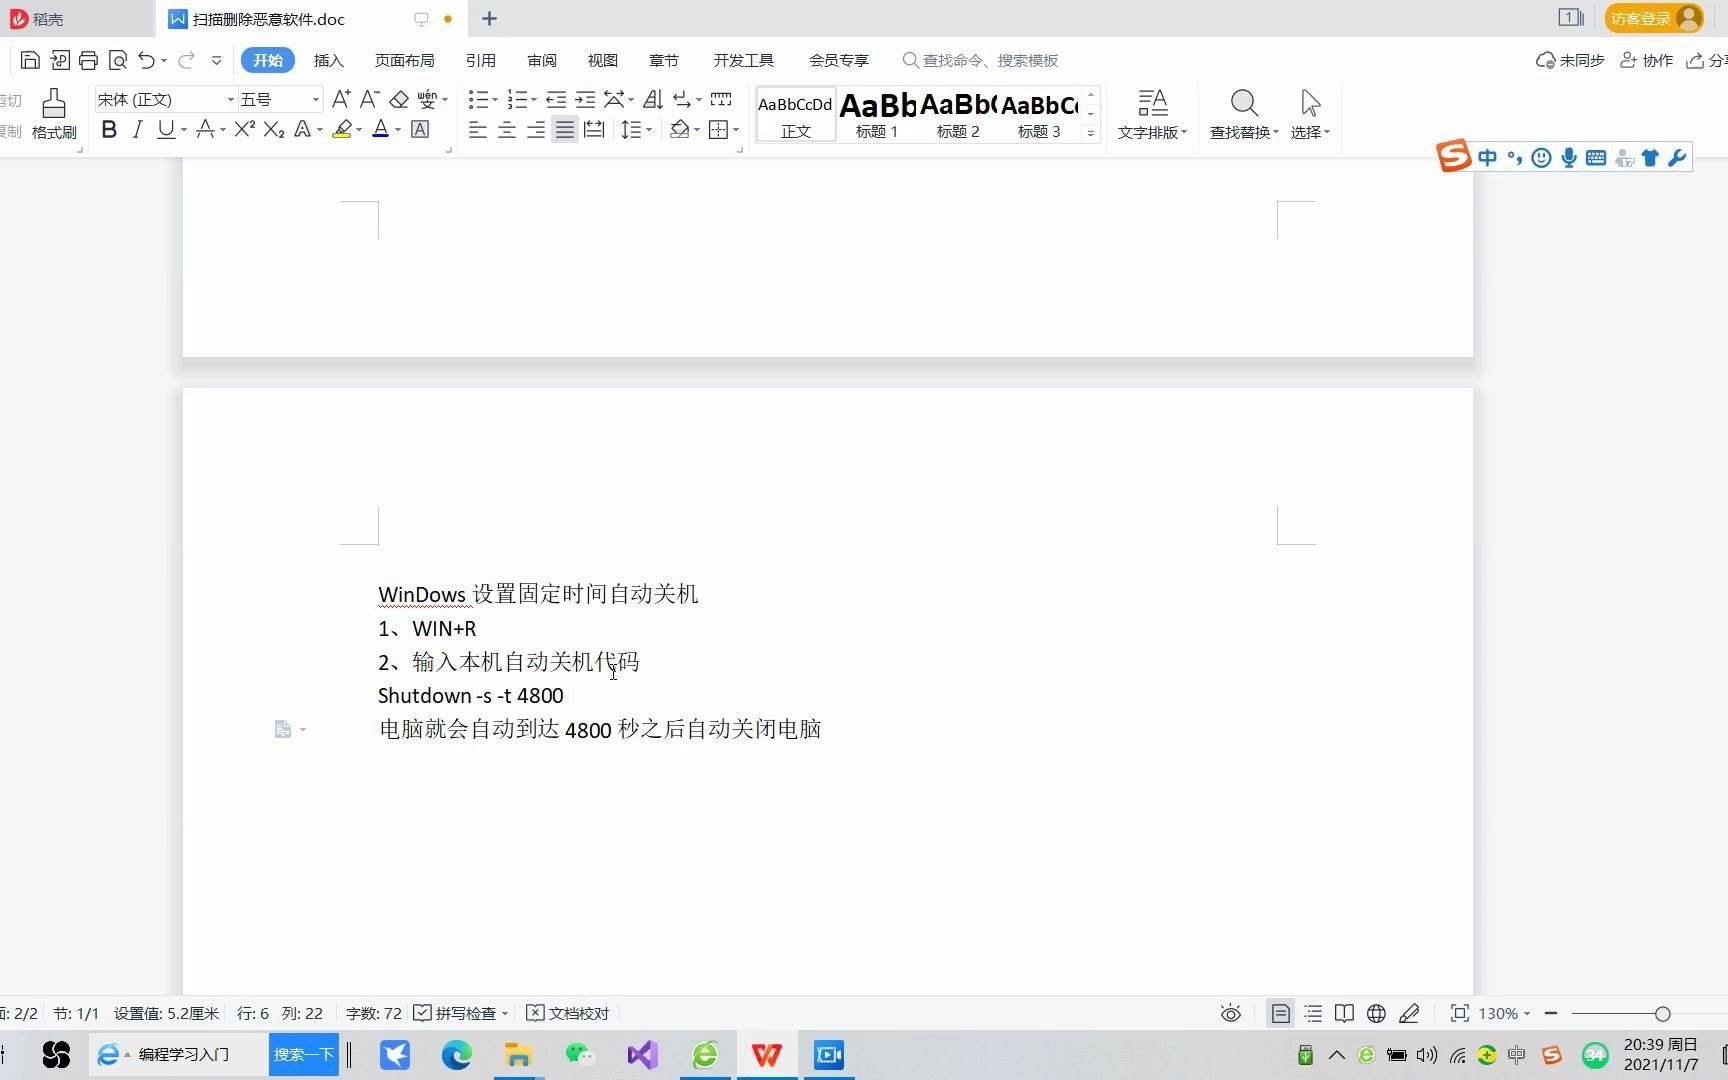Viewport: 1728px width, 1080px height.
Task: Decrease indent icon
Action: pyautogui.click(x=556, y=99)
